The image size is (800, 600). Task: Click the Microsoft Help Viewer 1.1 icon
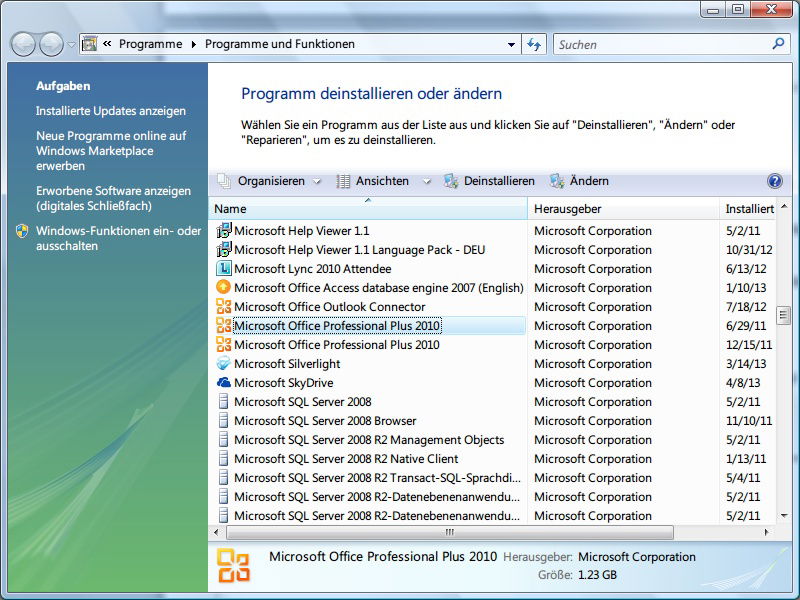tap(223, 231)
